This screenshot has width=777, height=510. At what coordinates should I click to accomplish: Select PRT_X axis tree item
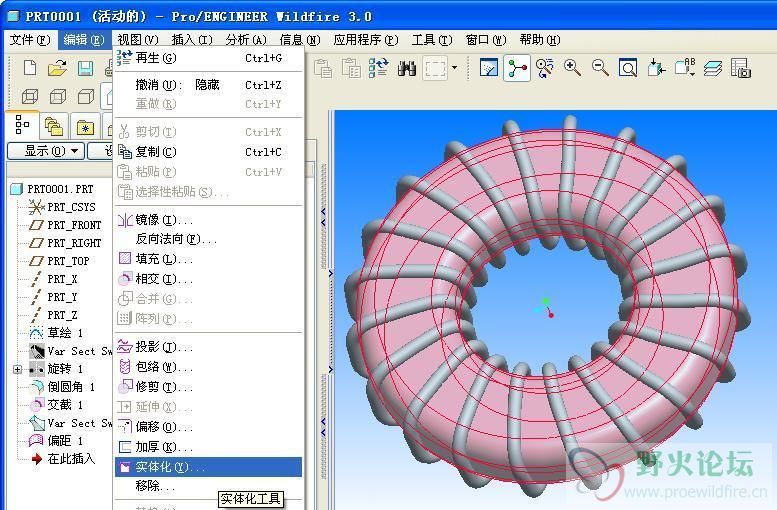click(53, 279)
